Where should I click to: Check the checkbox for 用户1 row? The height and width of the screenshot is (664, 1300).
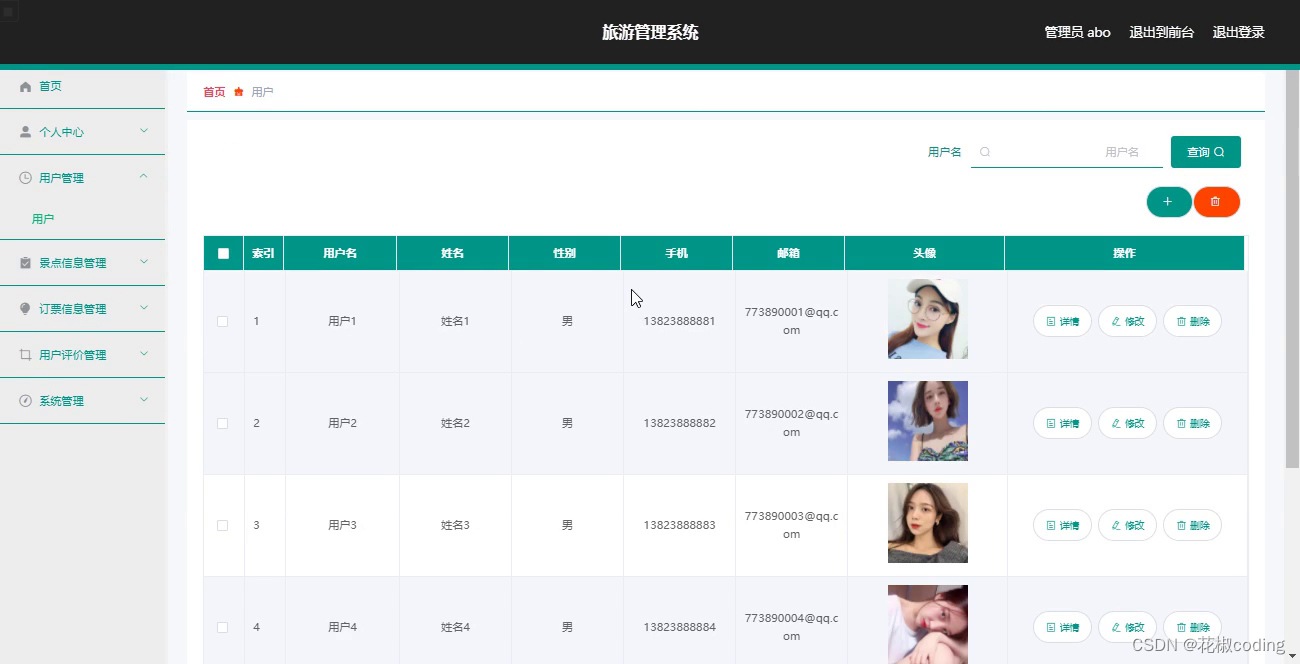pos(222,322)
